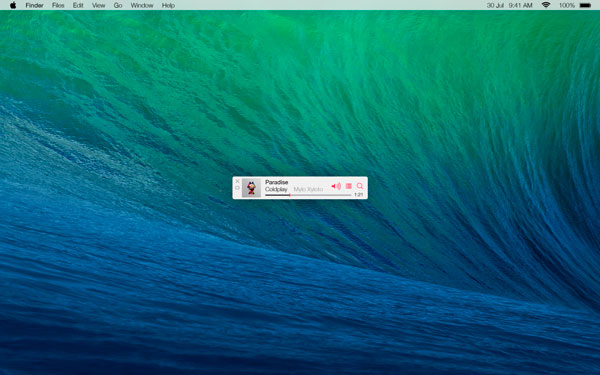The width and height of the screenshot is (600, 375).
Task: Open the volume control in mini player
Action: [x=336, y=186]
